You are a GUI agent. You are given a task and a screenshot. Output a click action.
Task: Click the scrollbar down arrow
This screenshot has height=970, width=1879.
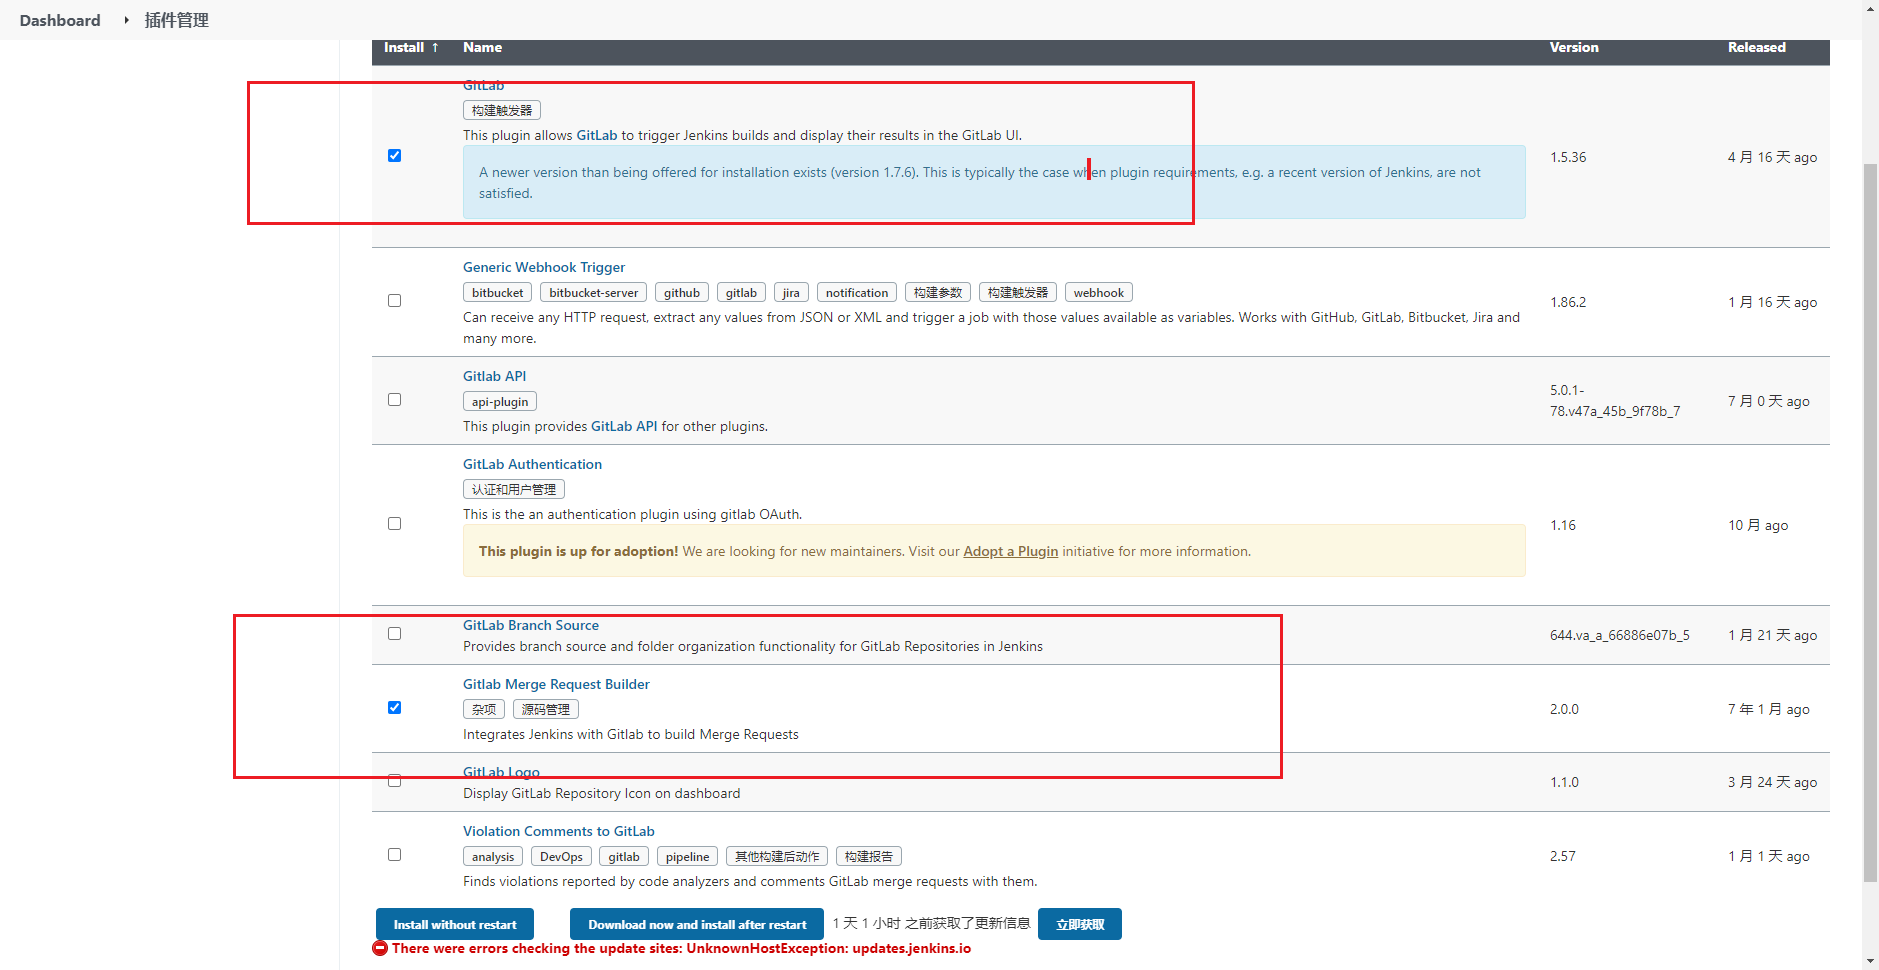pyautogui.click(x=1870, y=962)
